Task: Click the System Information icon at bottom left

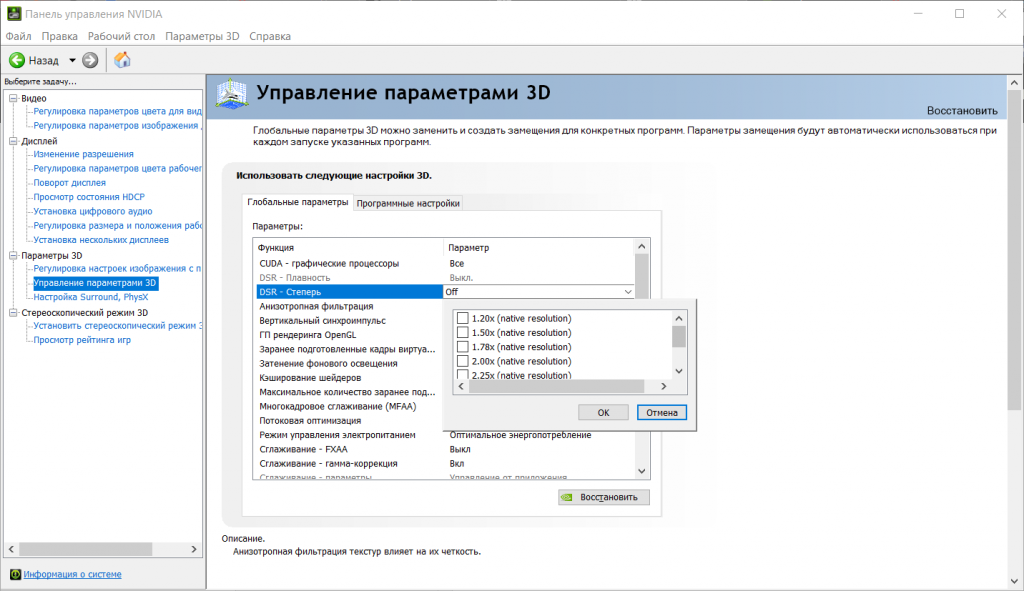Action: pyautogui.click(x=15, y=574)
